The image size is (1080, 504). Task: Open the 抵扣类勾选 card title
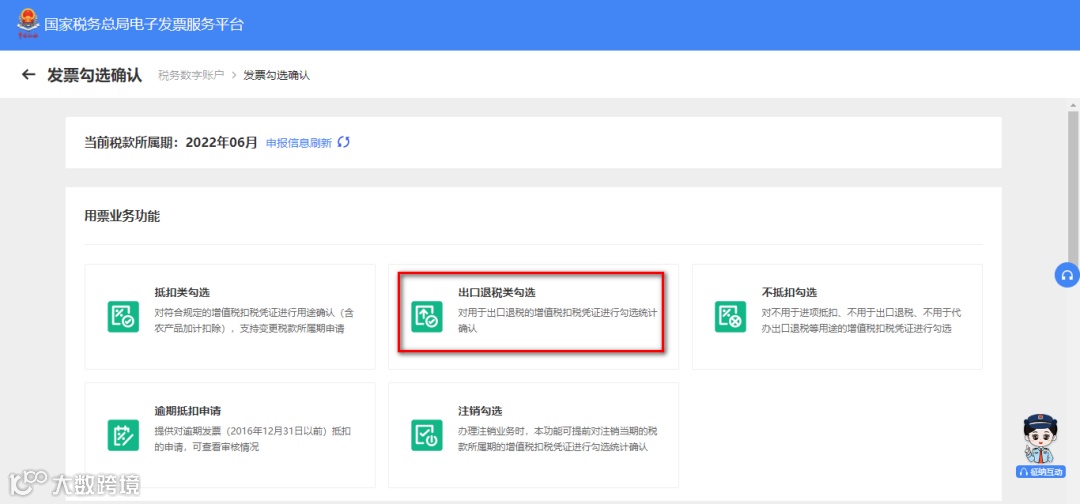pos(183,293)
